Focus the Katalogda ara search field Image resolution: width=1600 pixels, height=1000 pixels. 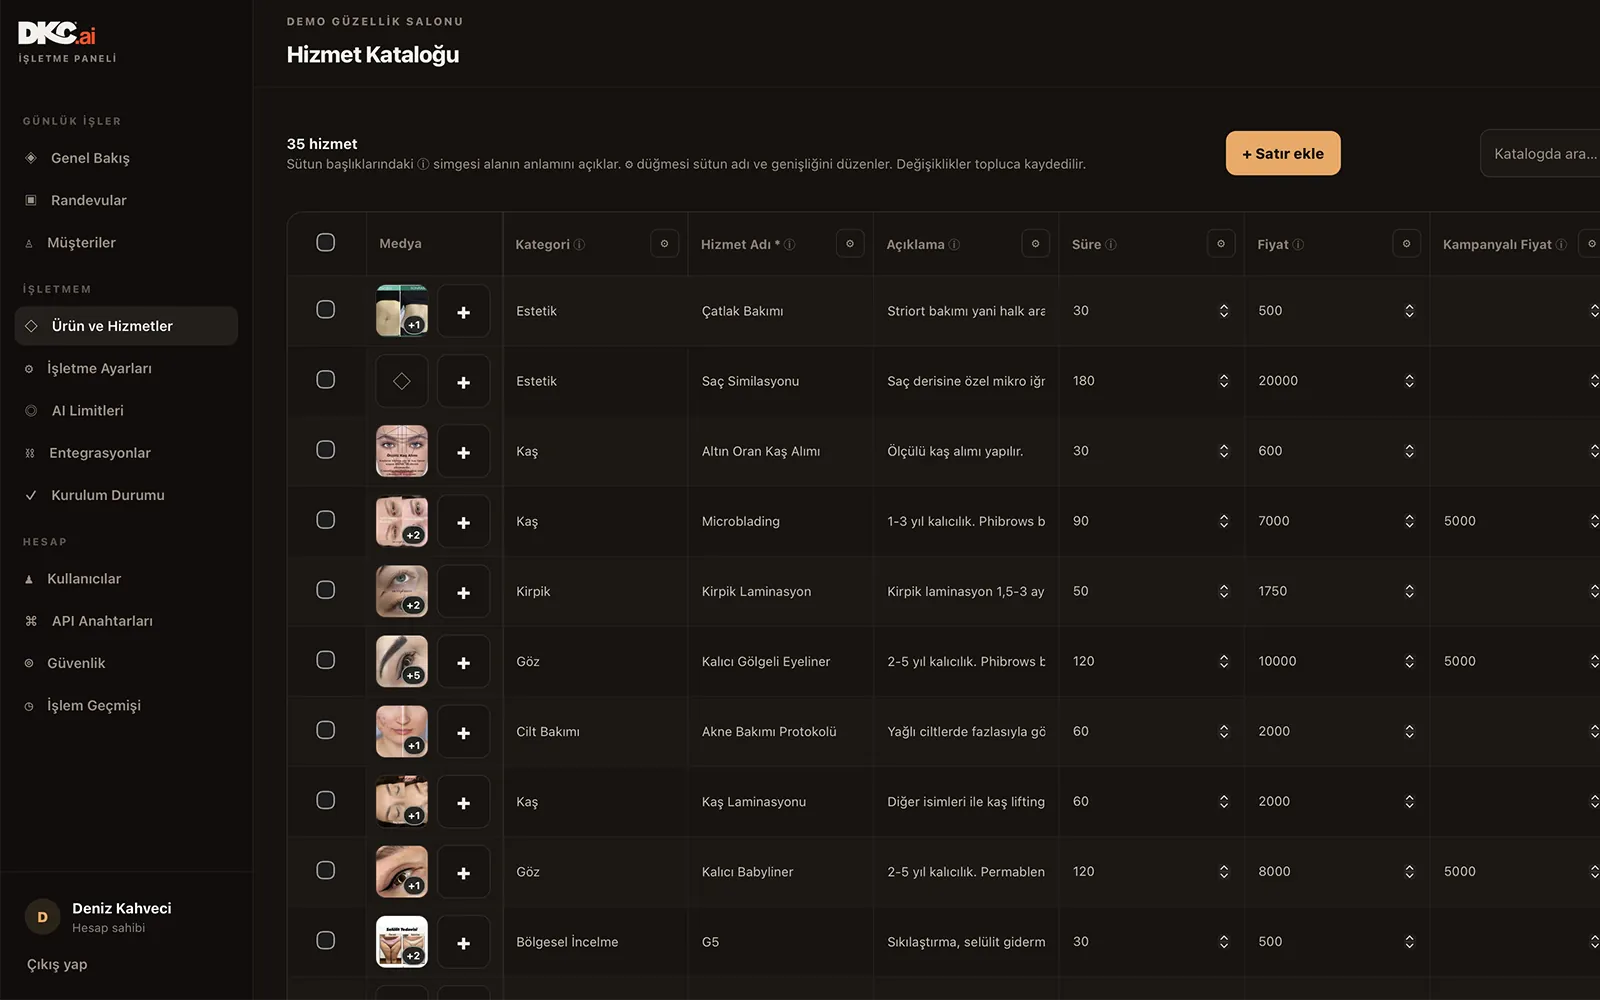tap(1540, 153)
